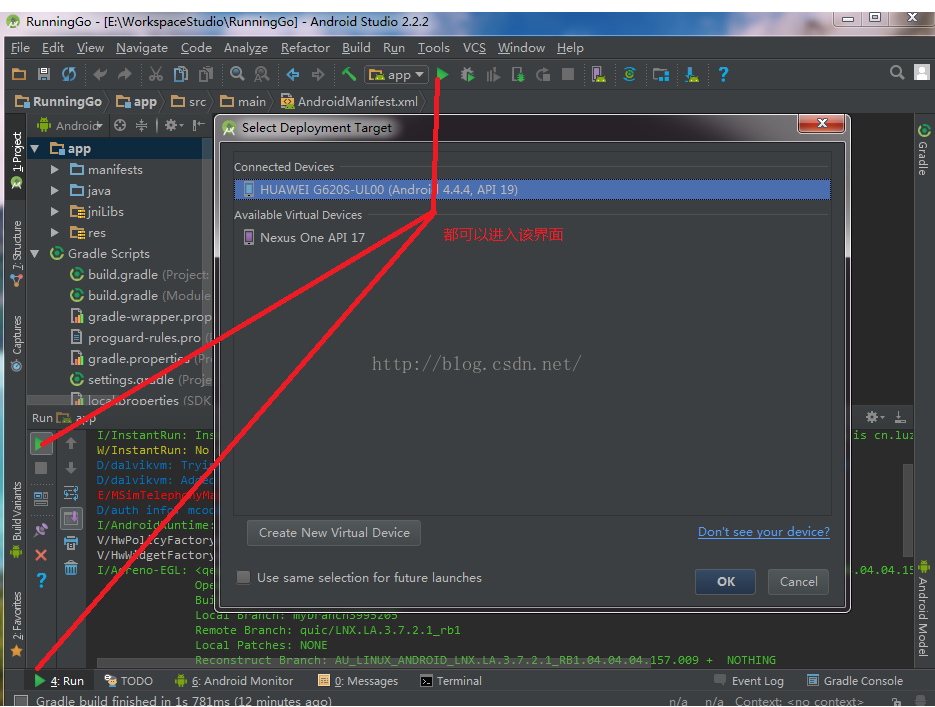Click the Cancel button in dialog
935x707 pixels.
[798, 581]
